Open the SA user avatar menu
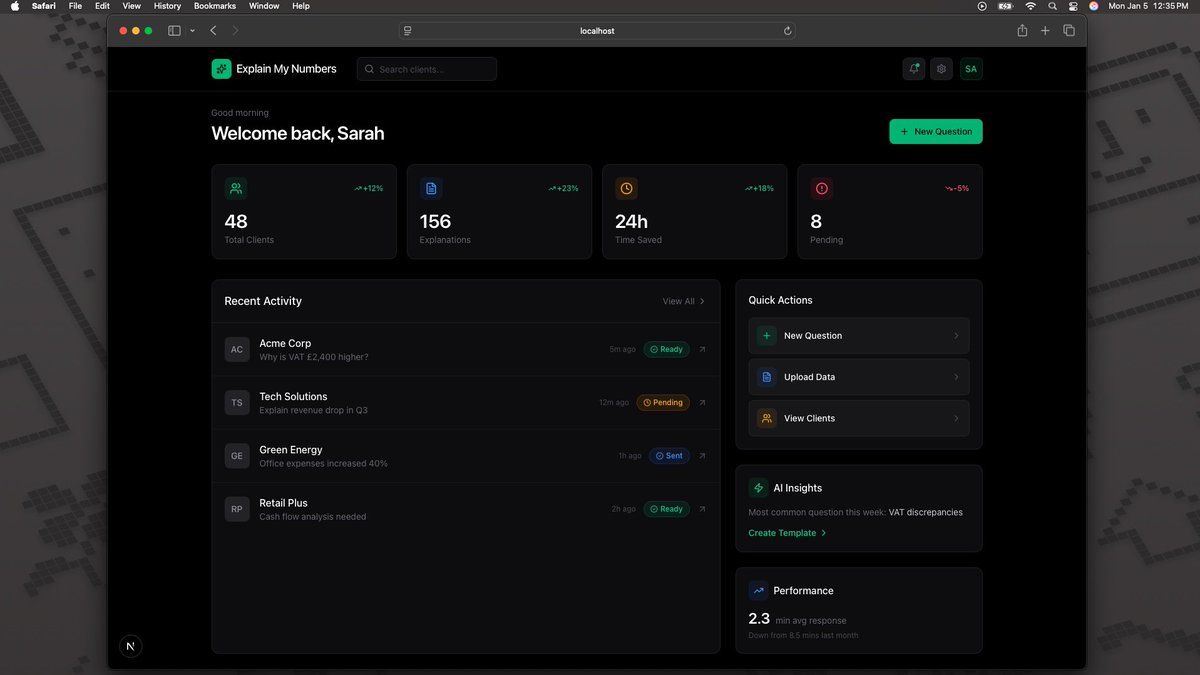 [971, 69]
